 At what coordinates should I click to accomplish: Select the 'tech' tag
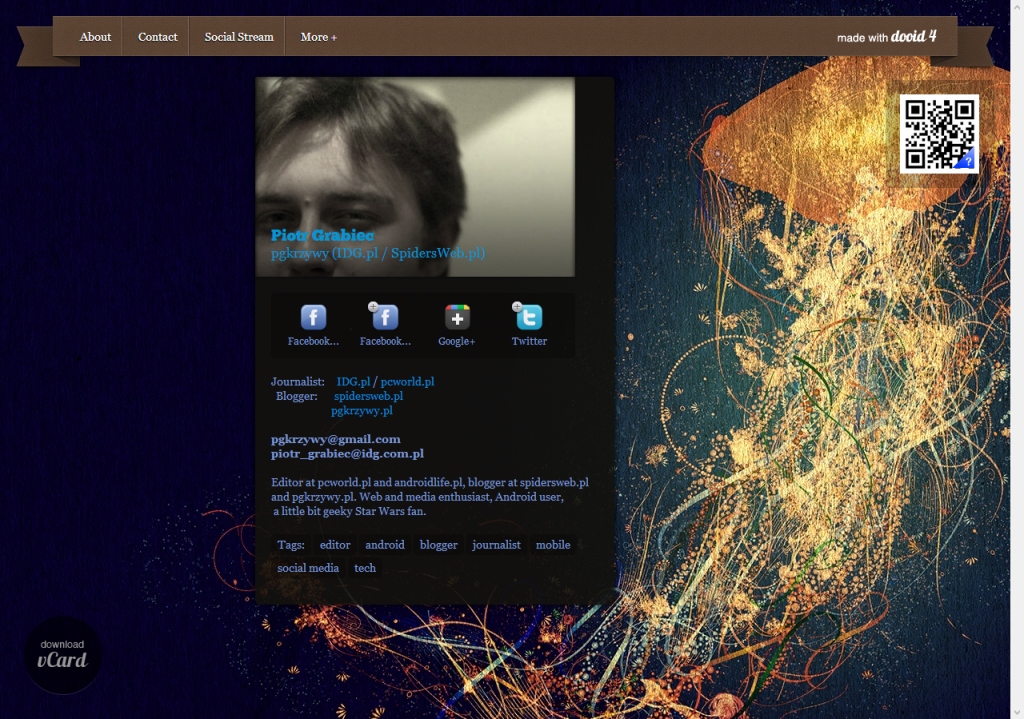pos(365,568)
